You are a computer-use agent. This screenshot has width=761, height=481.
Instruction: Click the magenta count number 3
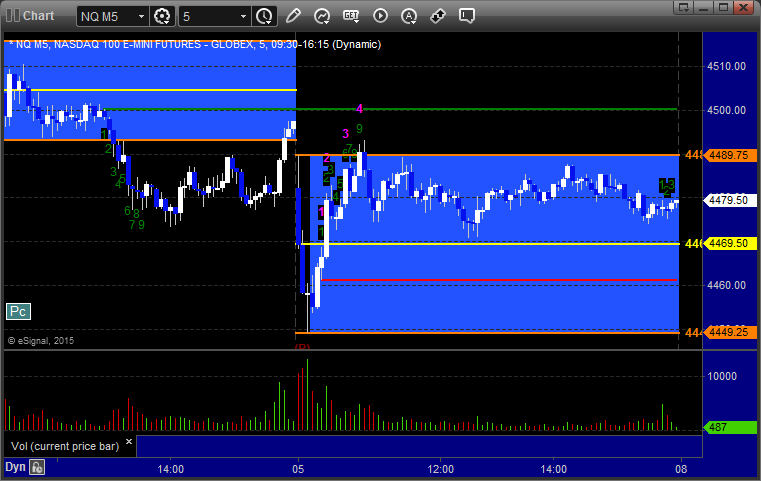point(346,133)
